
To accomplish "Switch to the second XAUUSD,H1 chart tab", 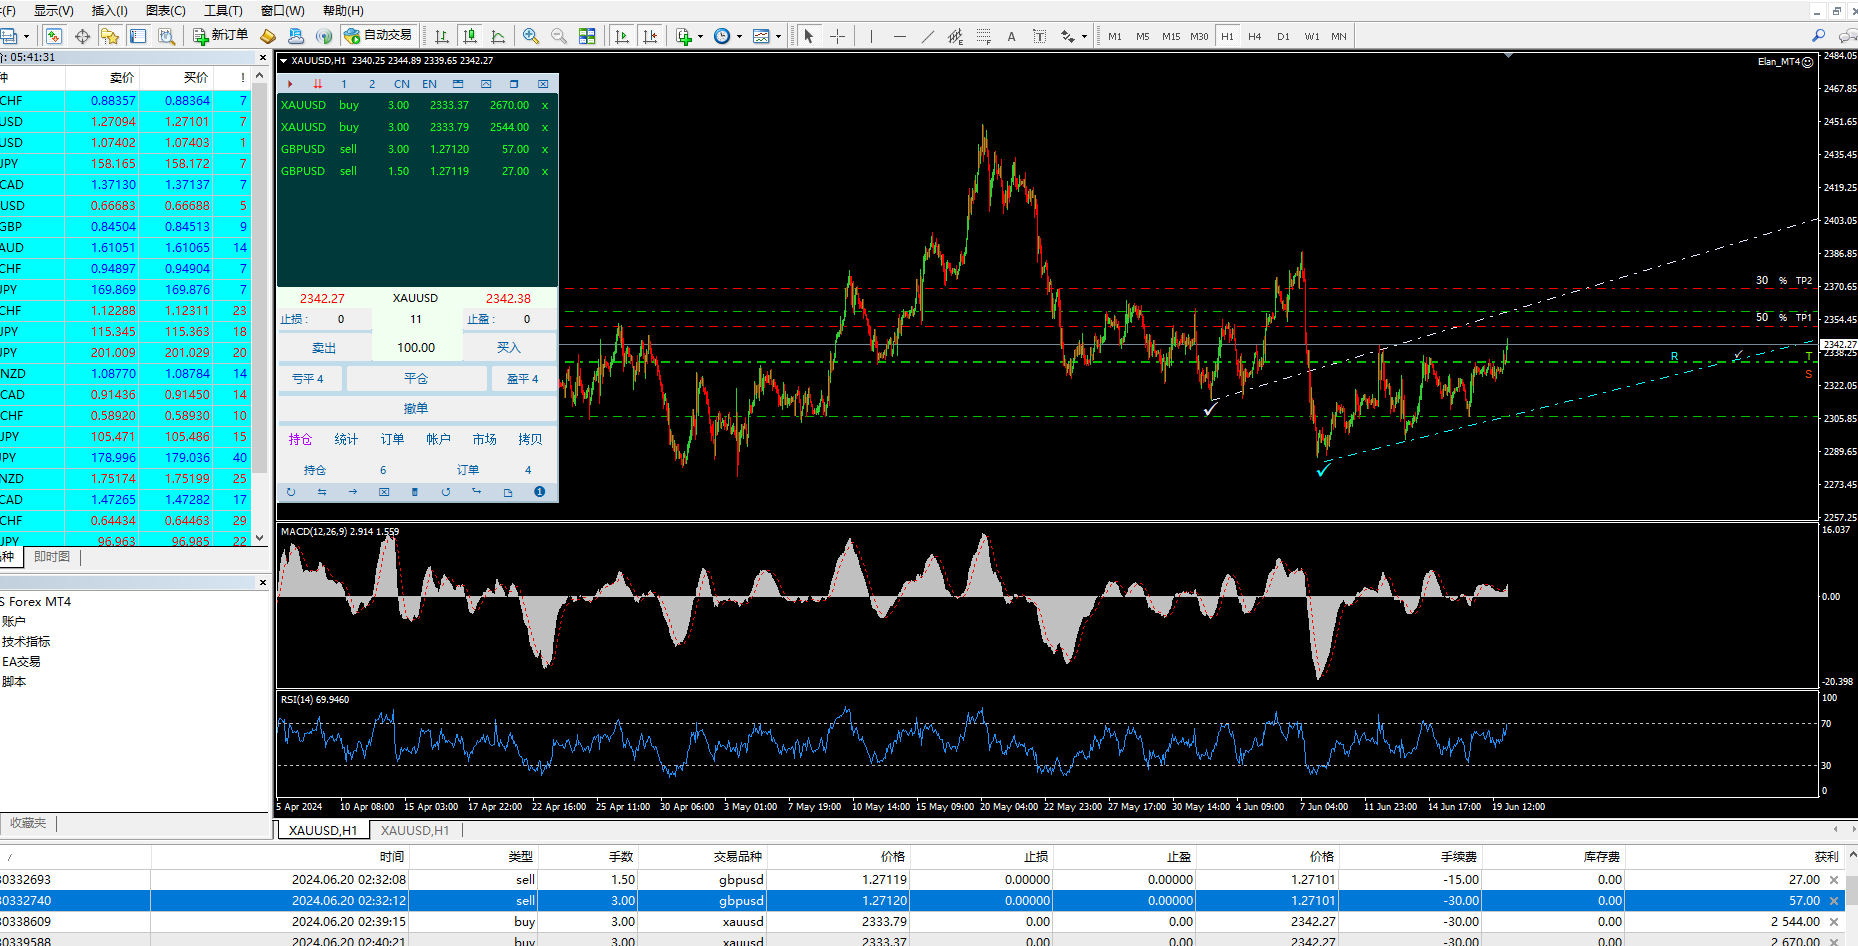I will pos(414,830).
